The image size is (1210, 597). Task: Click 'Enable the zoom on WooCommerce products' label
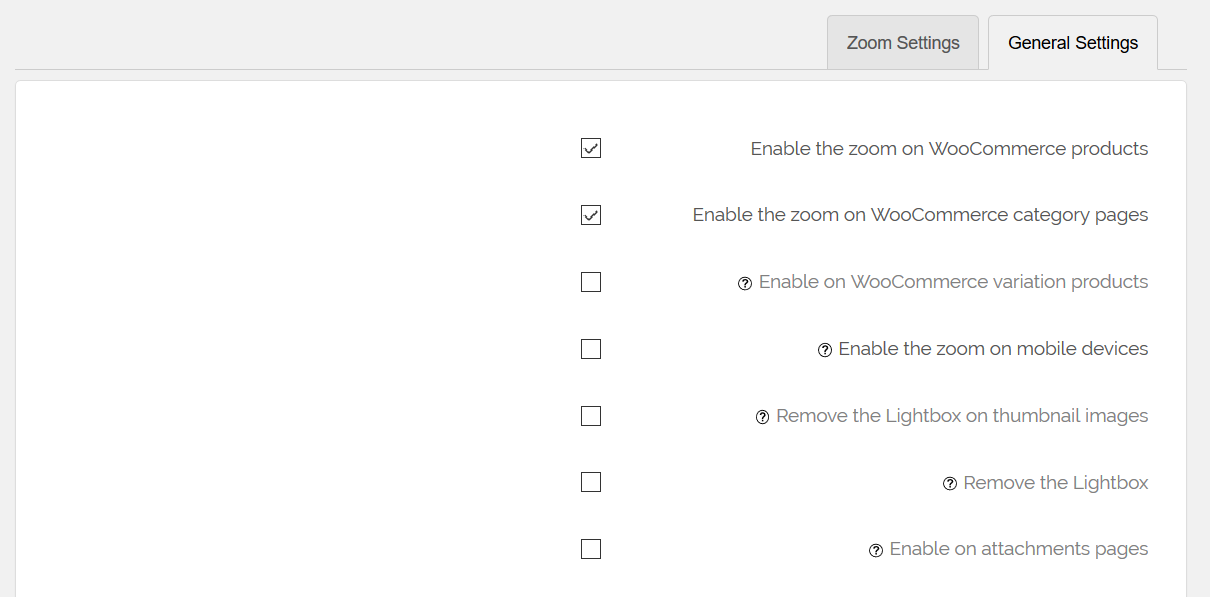tap(949, 149)
